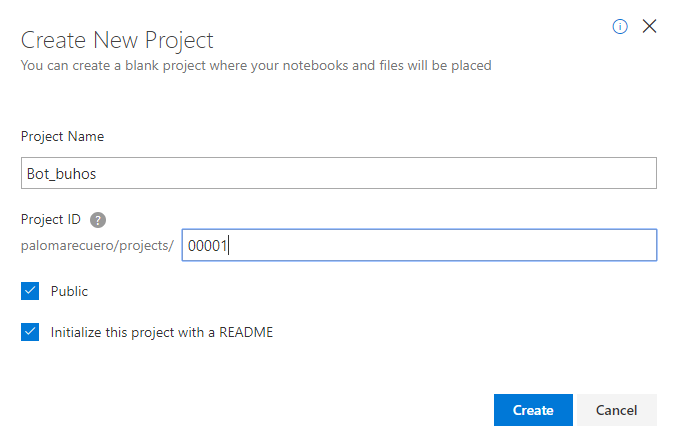Dismiss the dialog using Cancel
Viewport: 682px width, 438px height.
pyautogui.click(x=617, y=410)
